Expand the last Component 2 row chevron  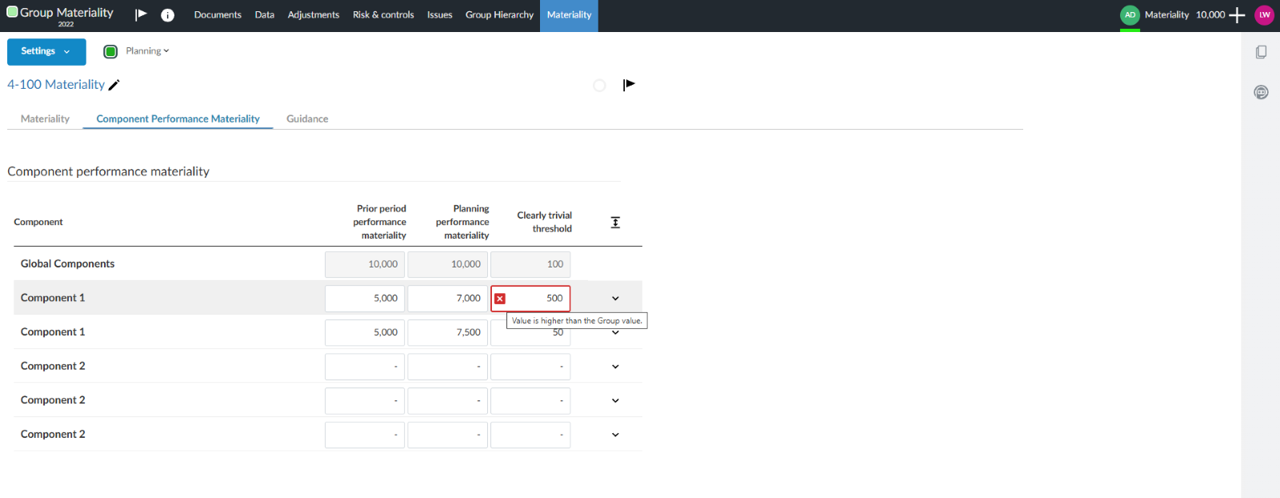[x=615, y=435]
